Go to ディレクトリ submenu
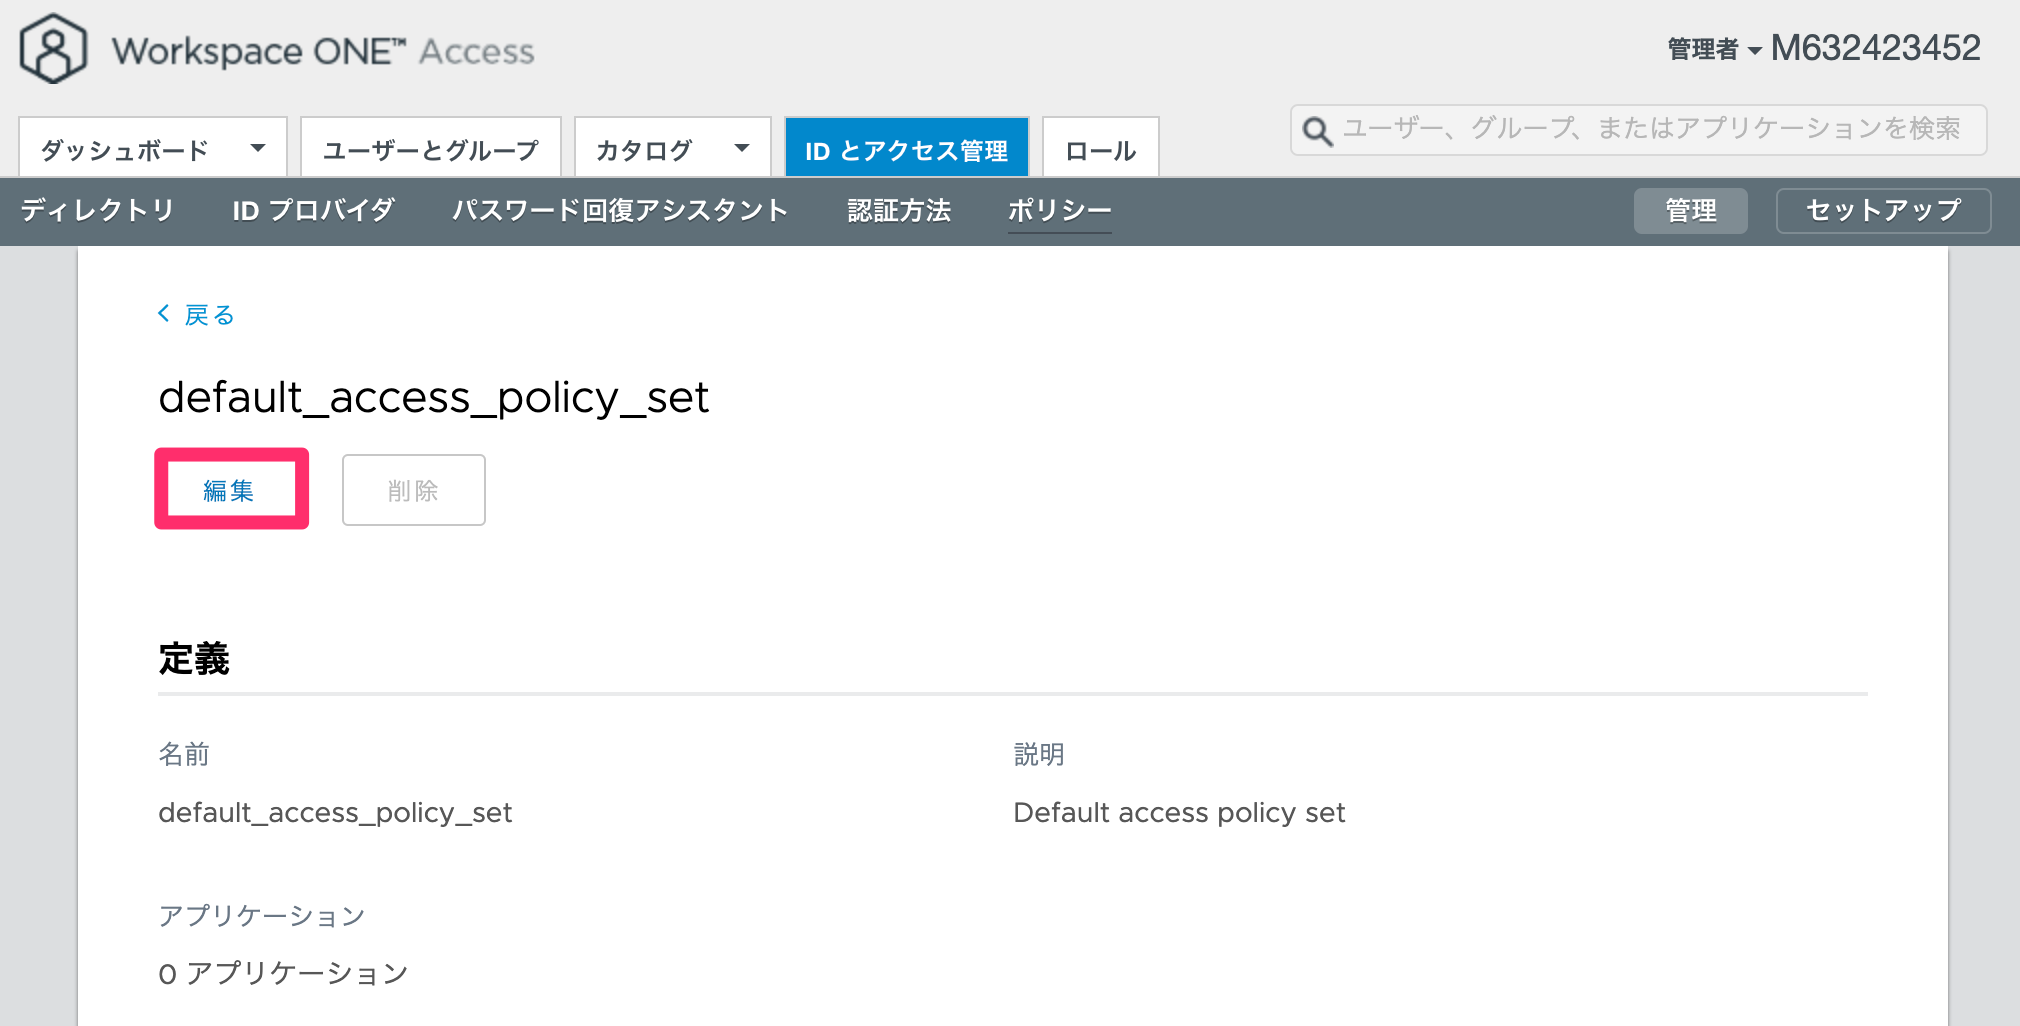The width and height of the screenshot is (2020, 1026). (x=98, y=210)
